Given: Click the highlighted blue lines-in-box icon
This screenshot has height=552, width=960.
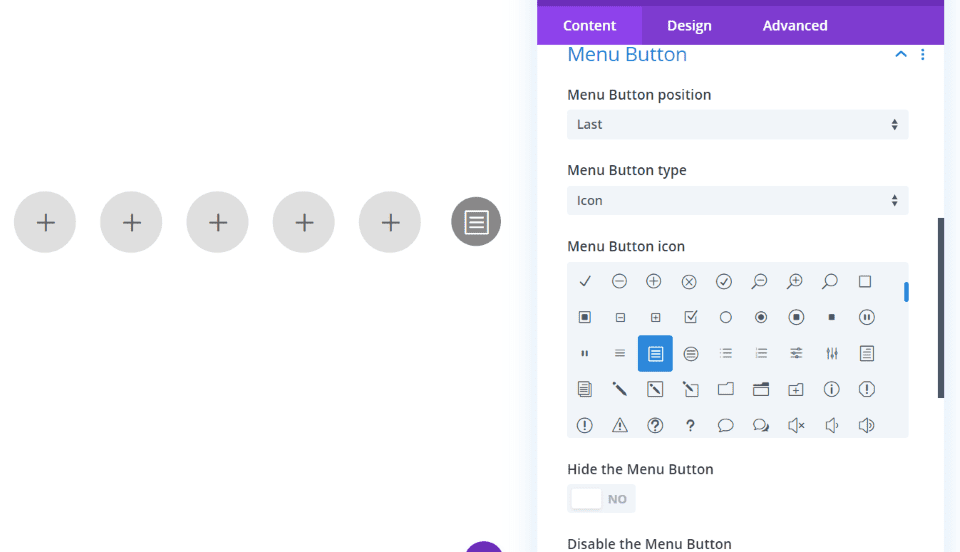Looking at the screenshot, I should (655, 353).
